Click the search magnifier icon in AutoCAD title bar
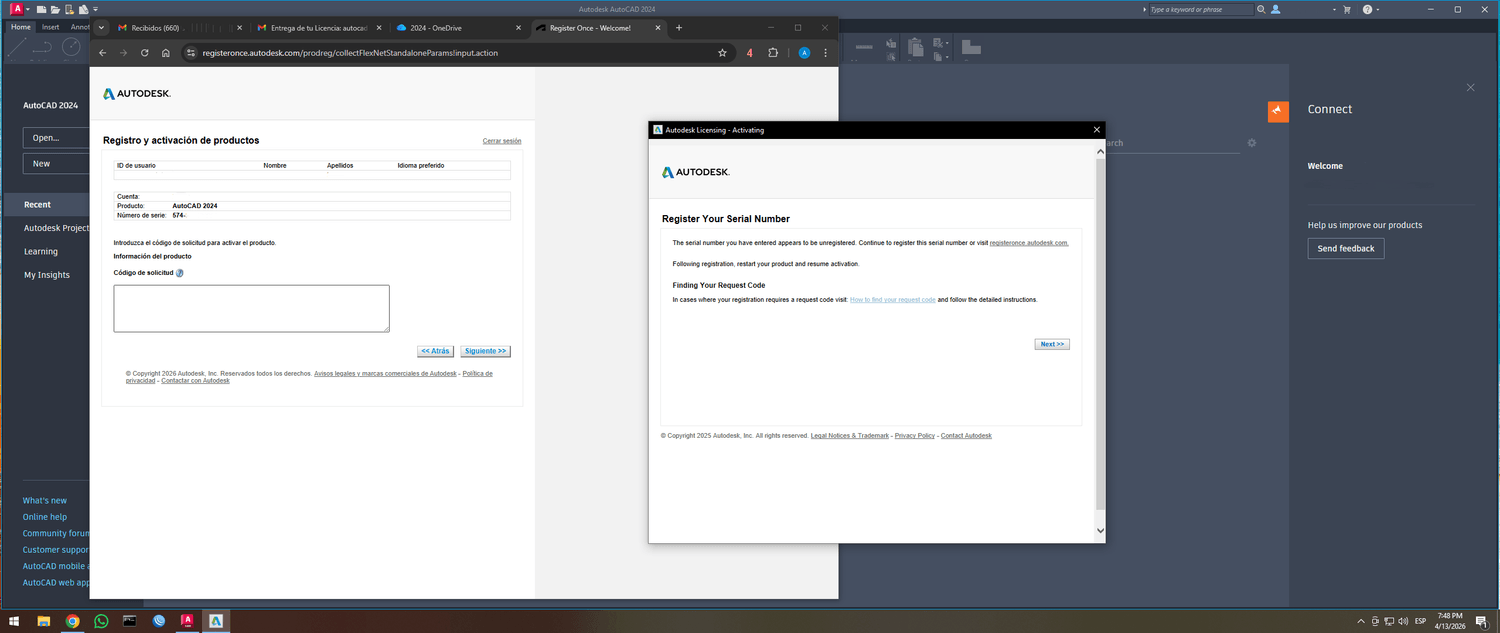The image size is (1500, 633). (x=1261, y=9)
